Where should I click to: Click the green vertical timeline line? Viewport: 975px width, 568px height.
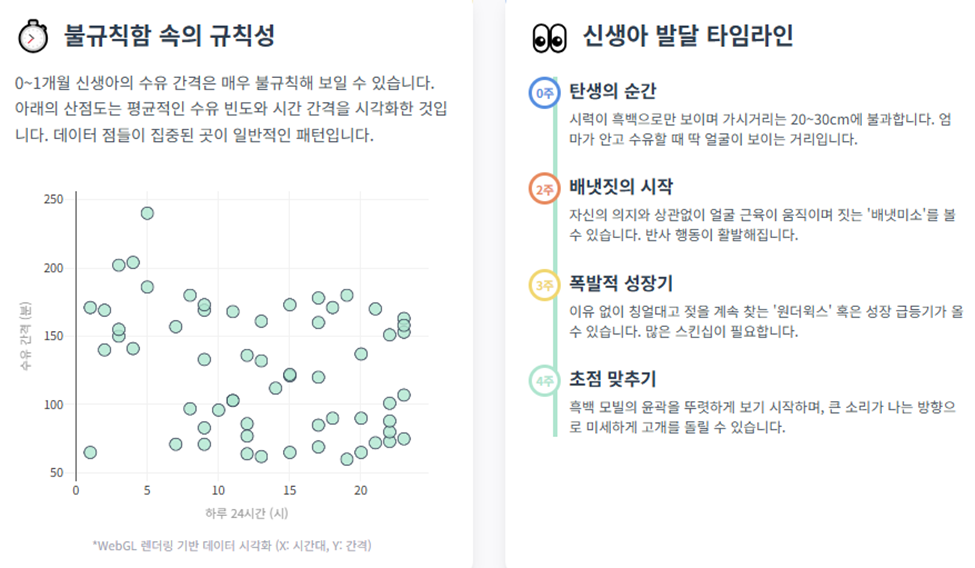click(555, 257)
